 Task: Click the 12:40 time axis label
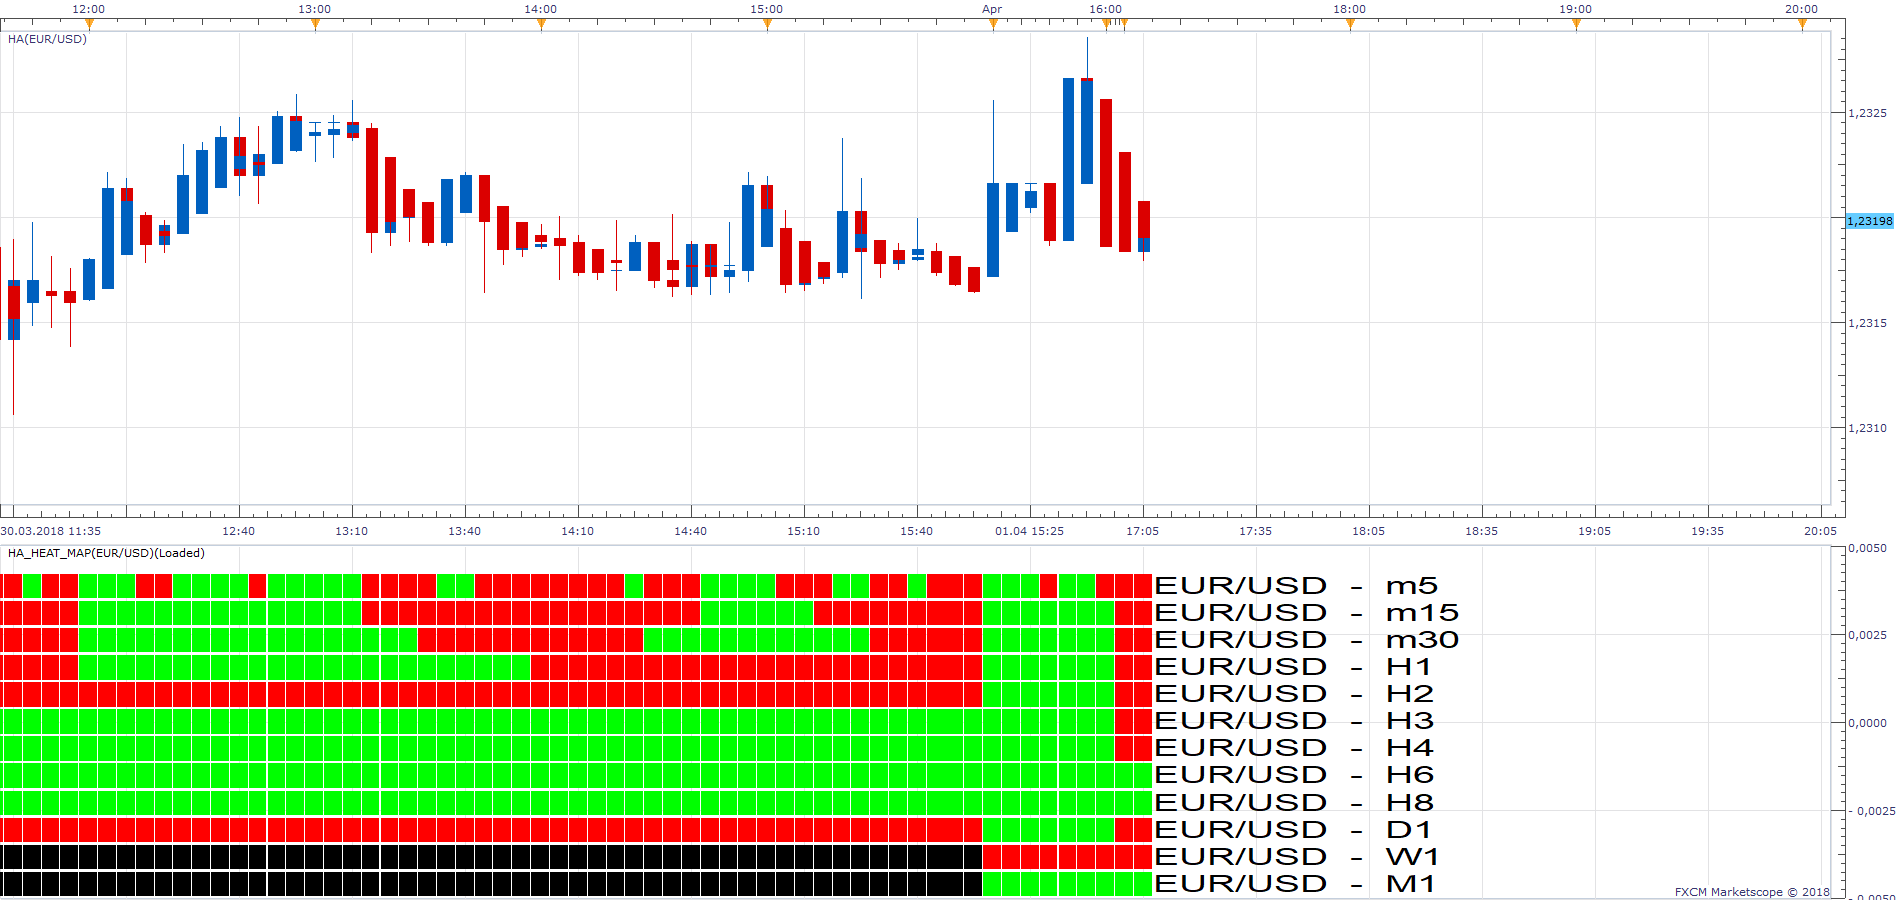click(x=238, y=531)
